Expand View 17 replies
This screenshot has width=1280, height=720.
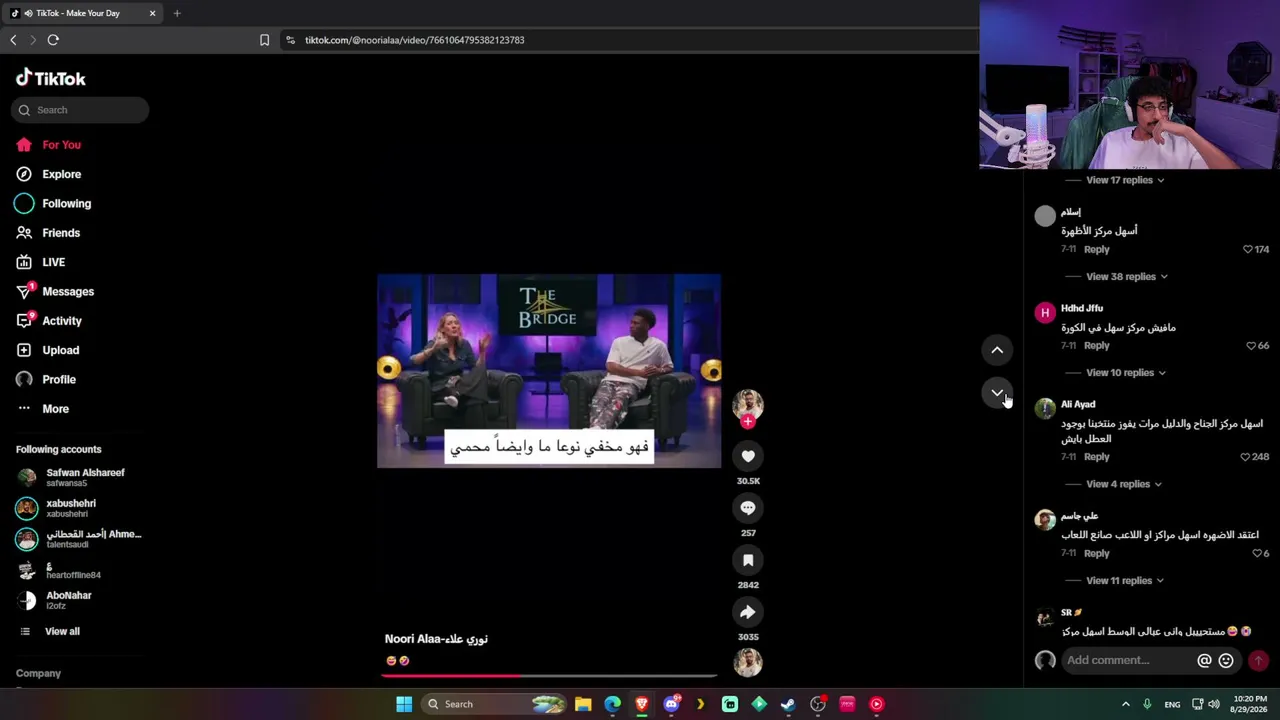[1125, 180]
